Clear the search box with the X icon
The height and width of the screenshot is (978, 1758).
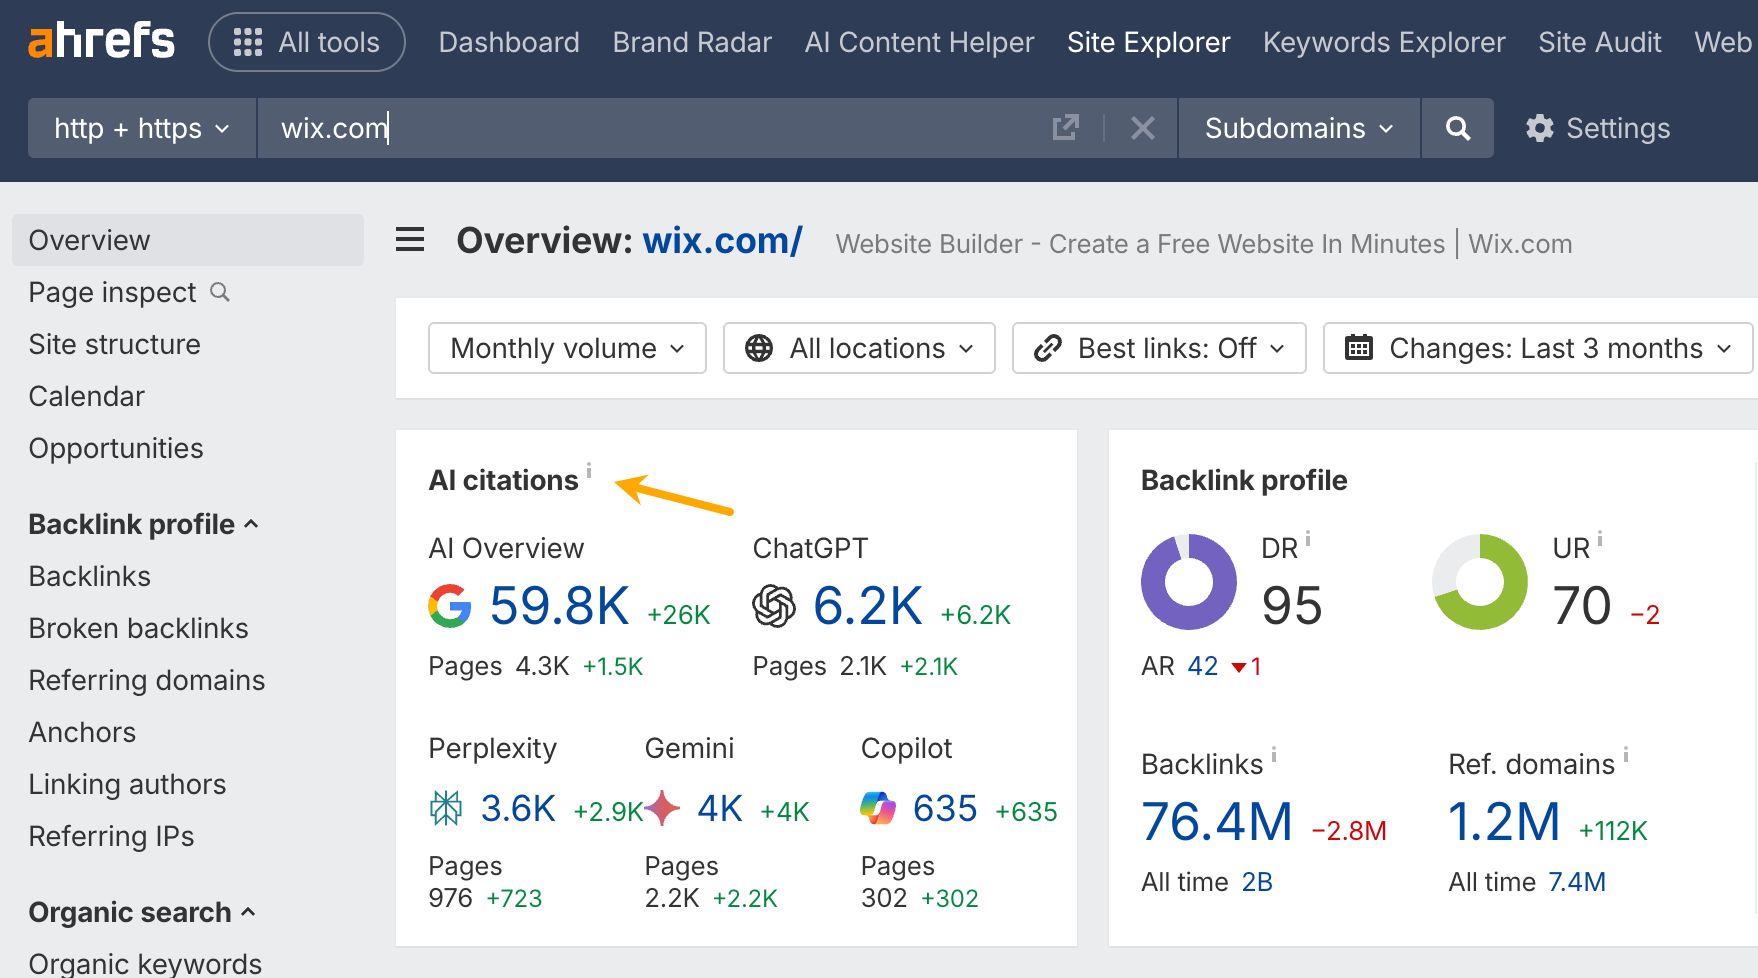[x=1143, y=128]
